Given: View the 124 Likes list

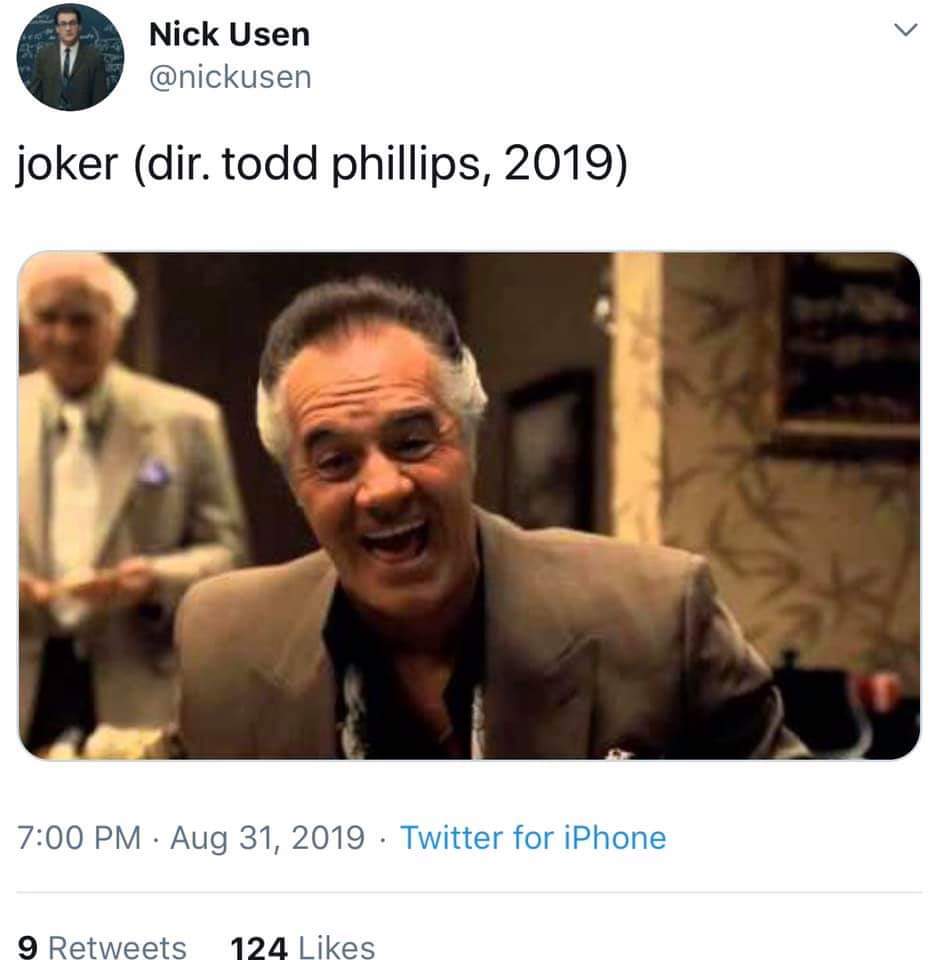Looking at the screenshot, I should coord(303,947).
